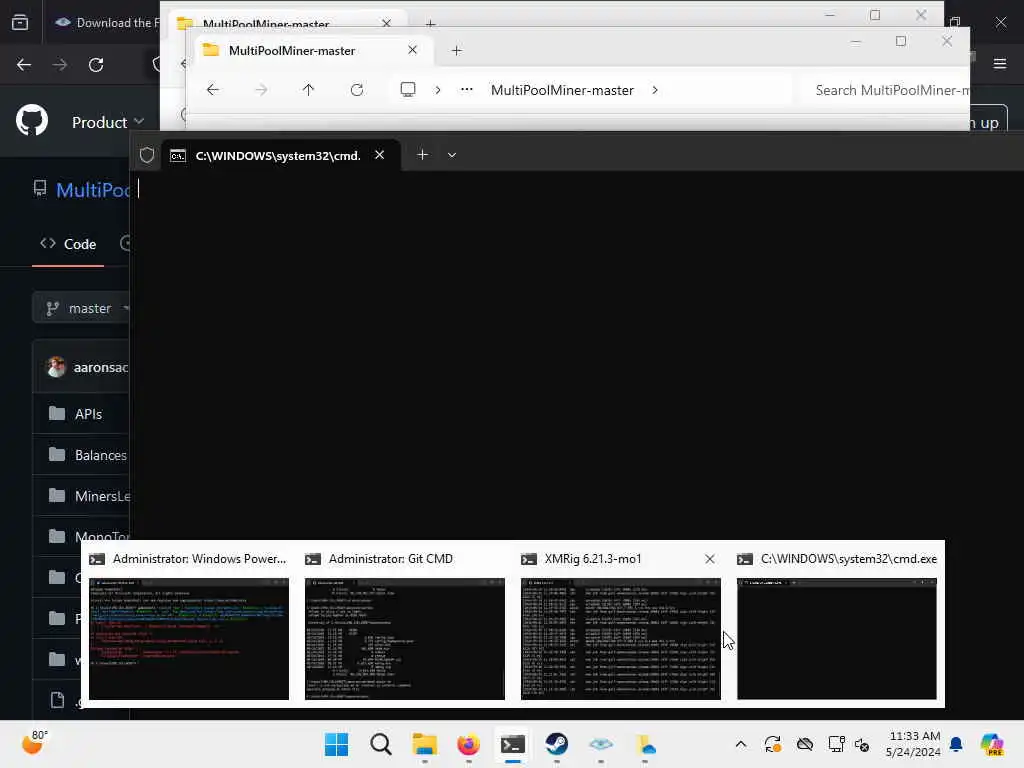Open File Explorer from the taskbar
Image resolution: width=1024 pixels, height=768 pixels.
(424, 744)
